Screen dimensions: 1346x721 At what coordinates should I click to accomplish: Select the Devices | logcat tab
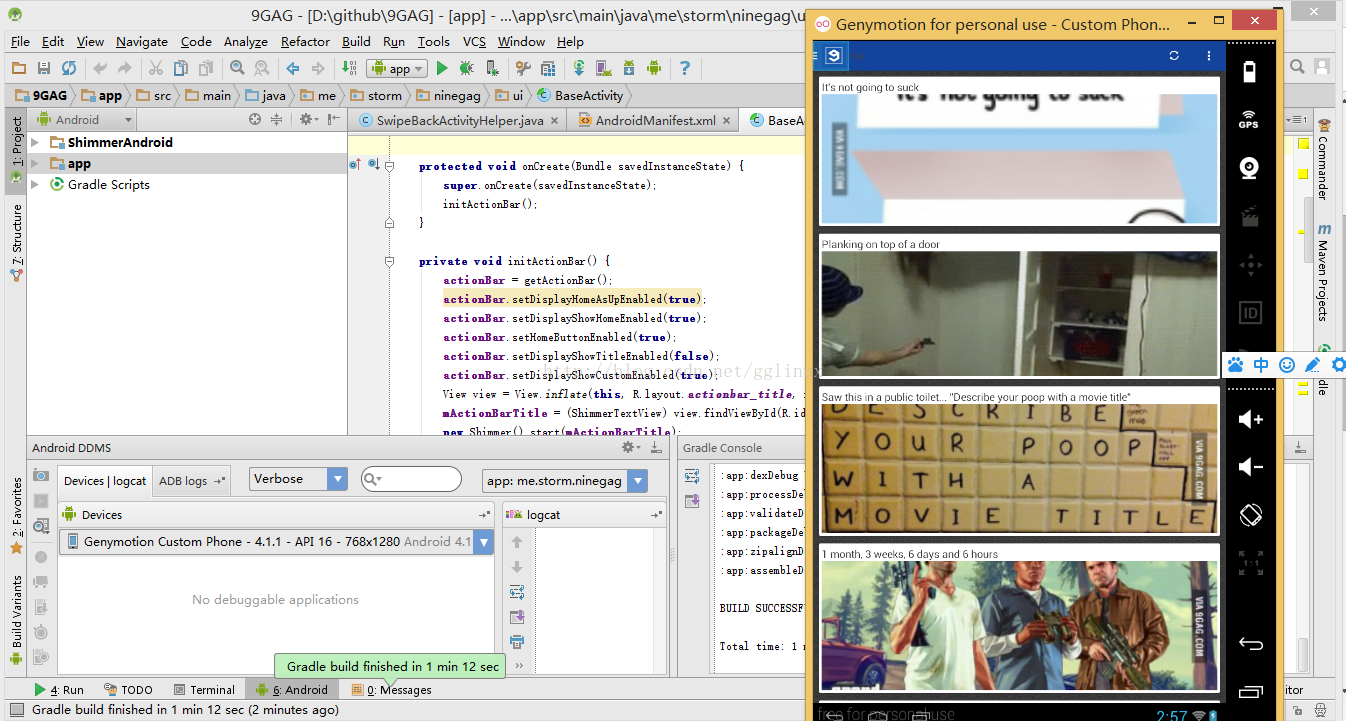click(x=105, y=480)
